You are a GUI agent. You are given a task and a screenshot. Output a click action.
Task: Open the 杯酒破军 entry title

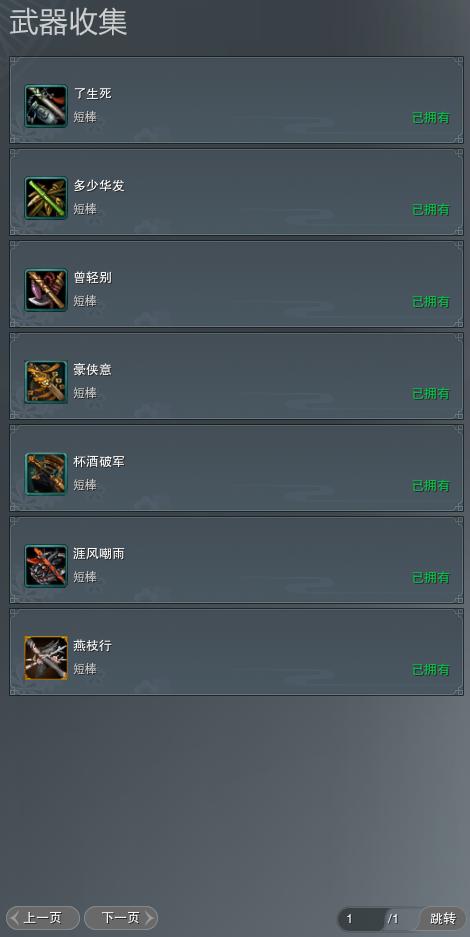click(x=99, y=462)
